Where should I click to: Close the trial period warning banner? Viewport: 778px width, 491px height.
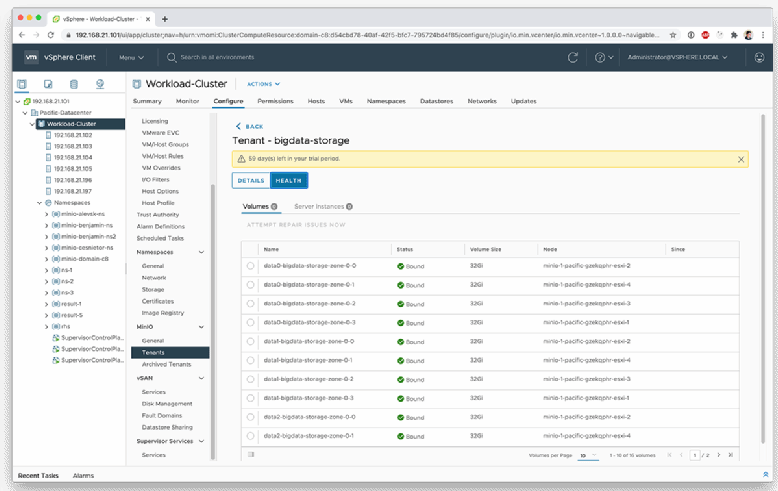coord(741,159)
